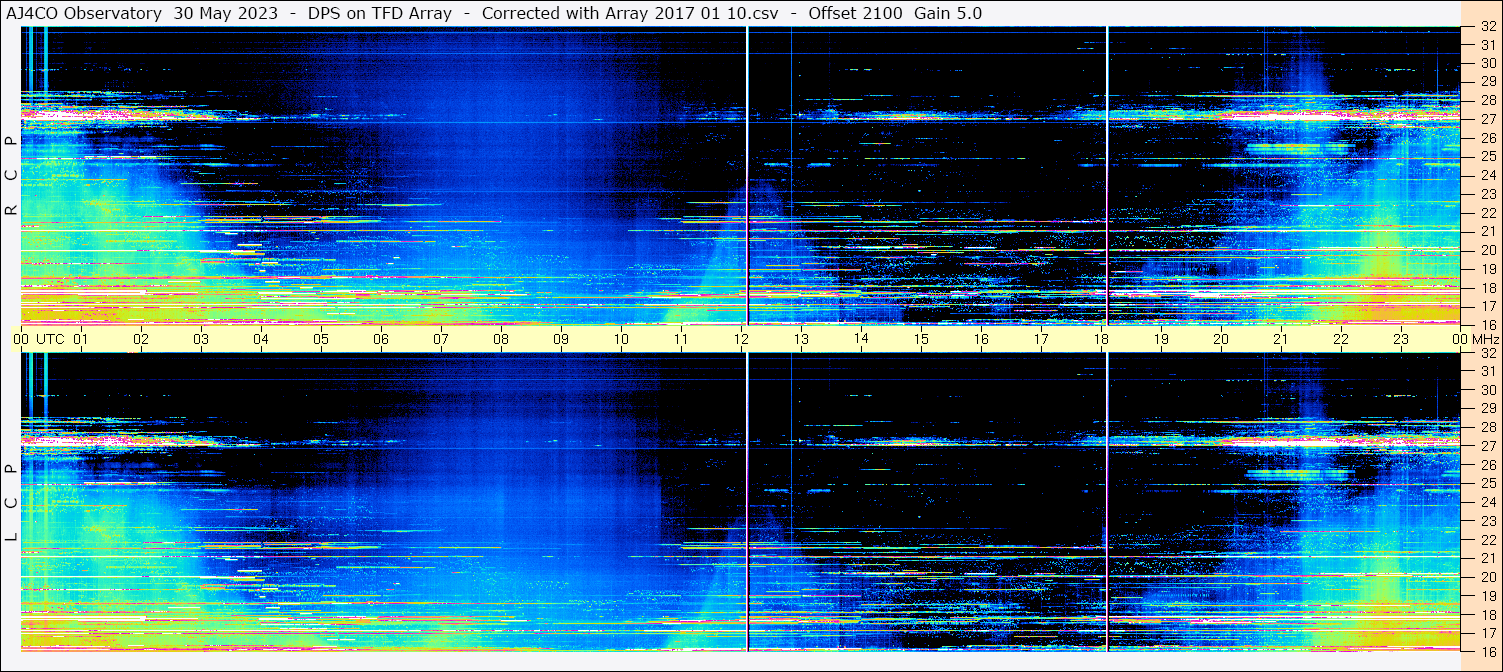The height and width of the screenshot is (672, 1503).
Task: Choose the "20" hour label on time axis
Action: point(1221,339)
